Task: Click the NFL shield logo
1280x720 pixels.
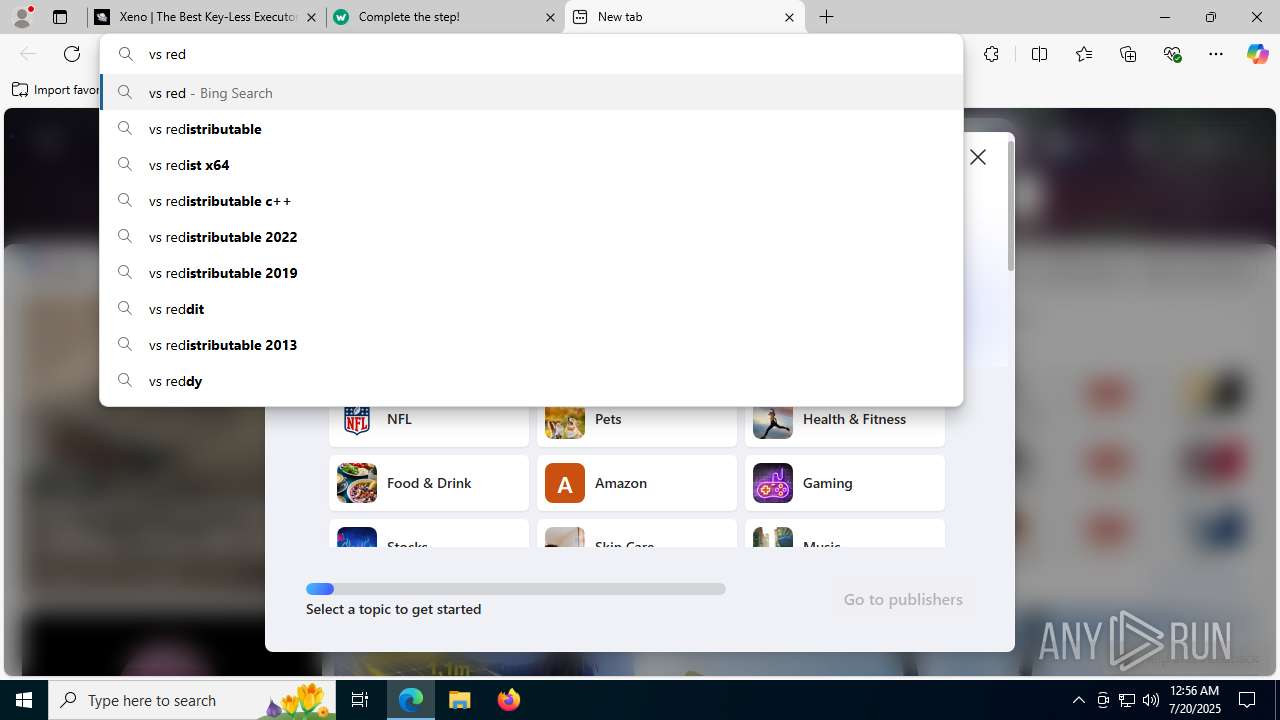Action: coord(357,421)
